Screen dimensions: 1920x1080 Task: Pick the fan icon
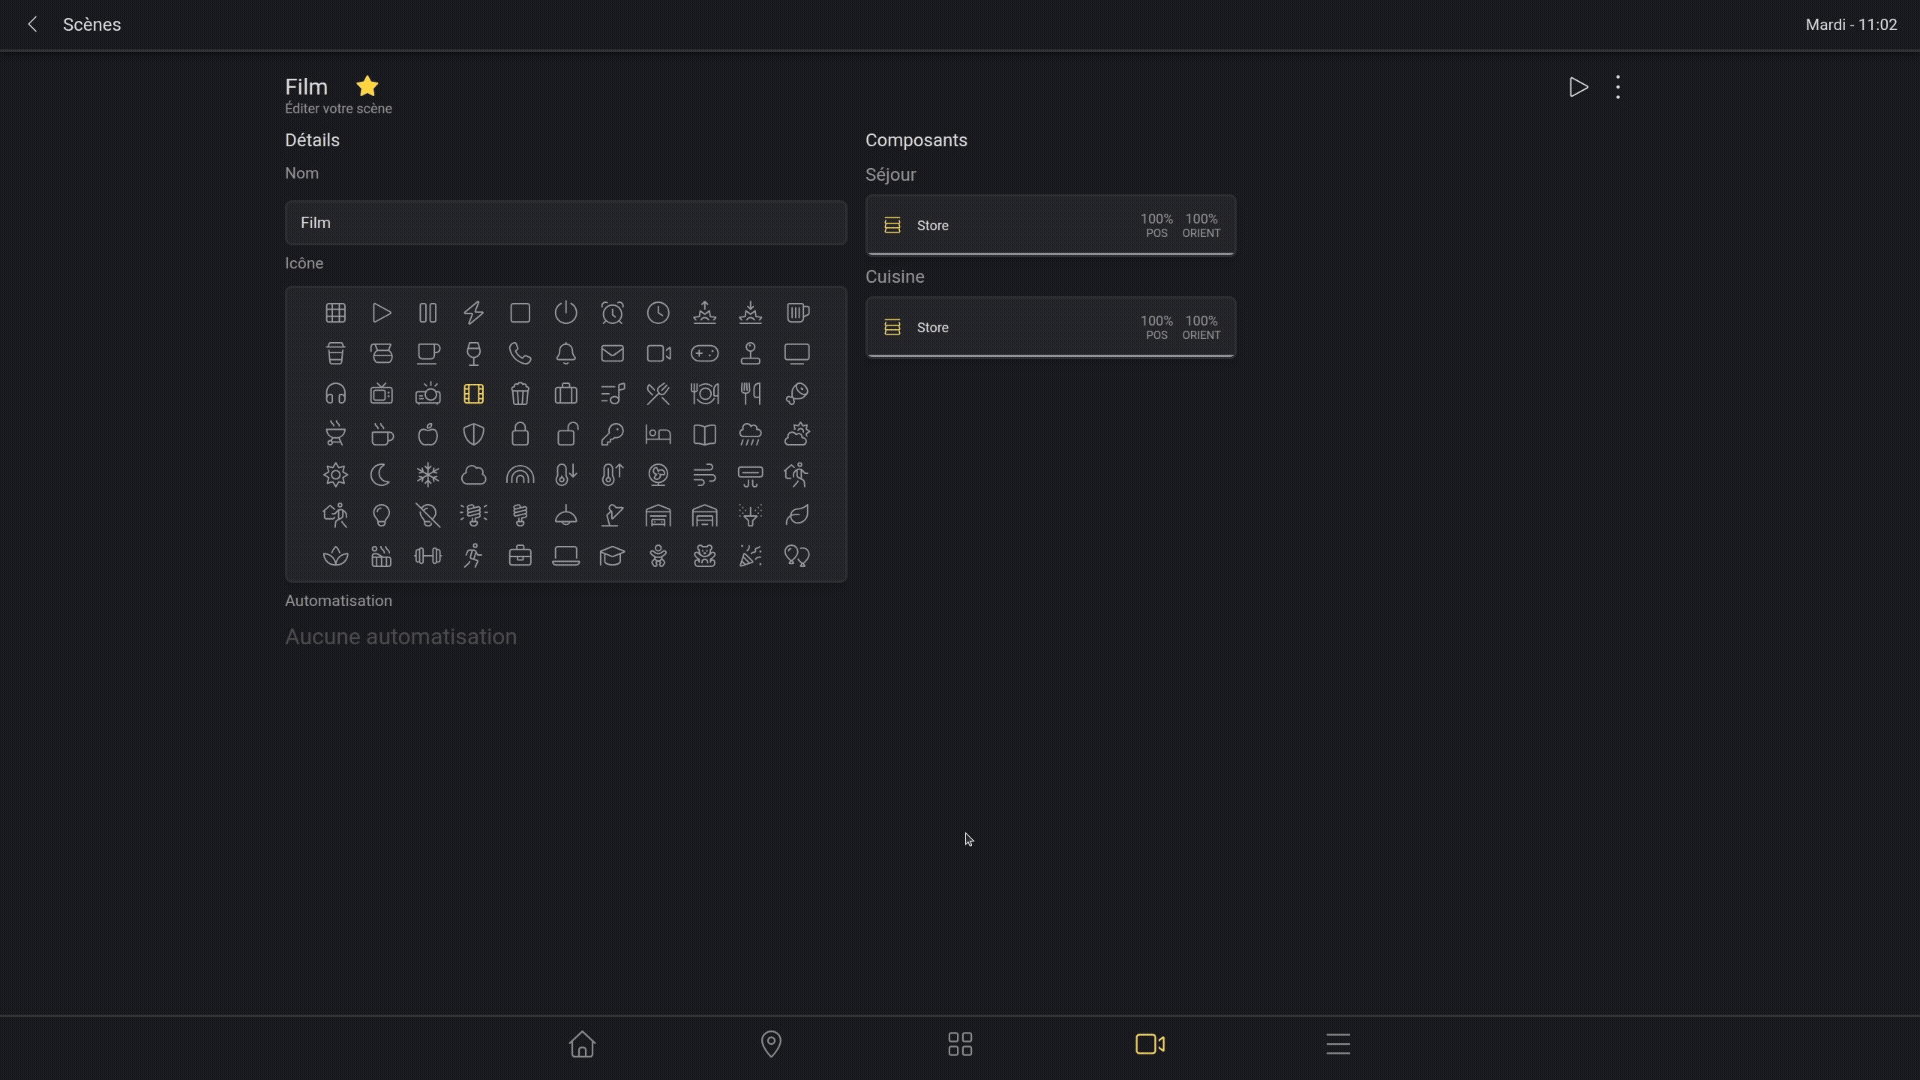(658, 475)
